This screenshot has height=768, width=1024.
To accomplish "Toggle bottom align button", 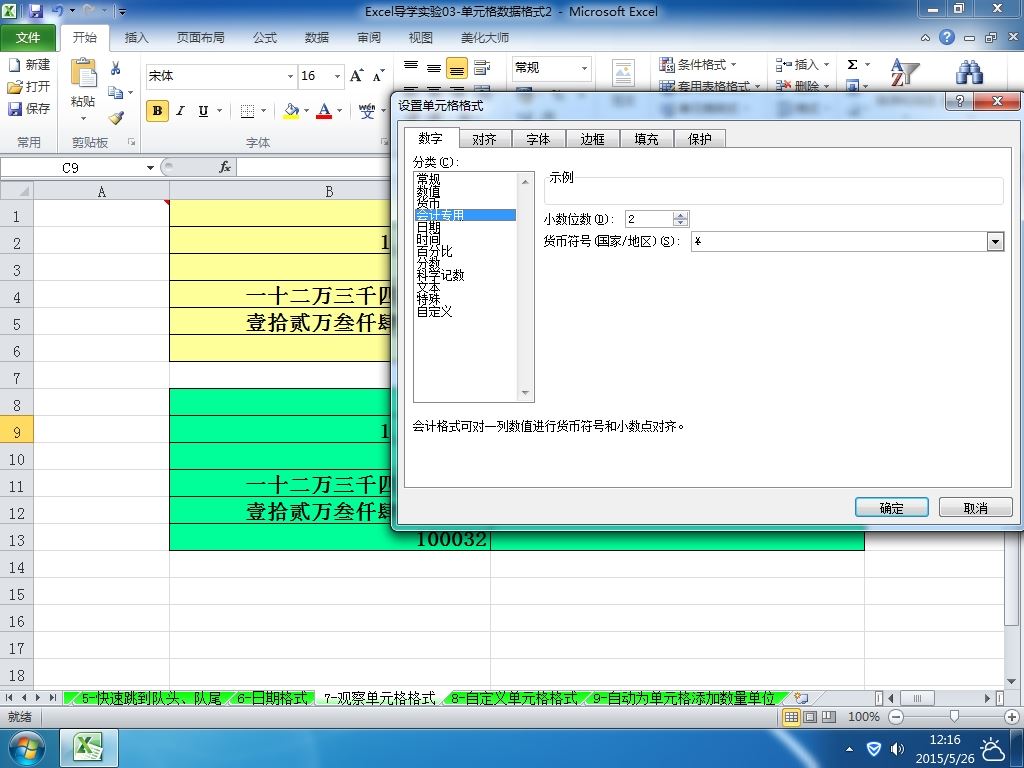I will pyautogui.click(x=457, y=67).
